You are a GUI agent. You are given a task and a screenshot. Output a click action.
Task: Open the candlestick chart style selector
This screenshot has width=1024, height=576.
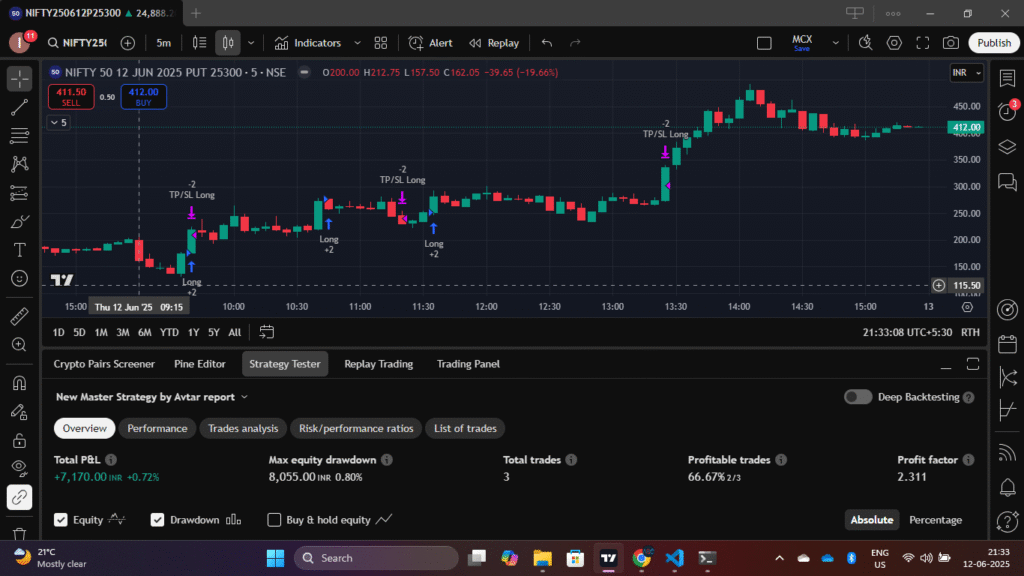pyautogui.click(x=228, y=43)
